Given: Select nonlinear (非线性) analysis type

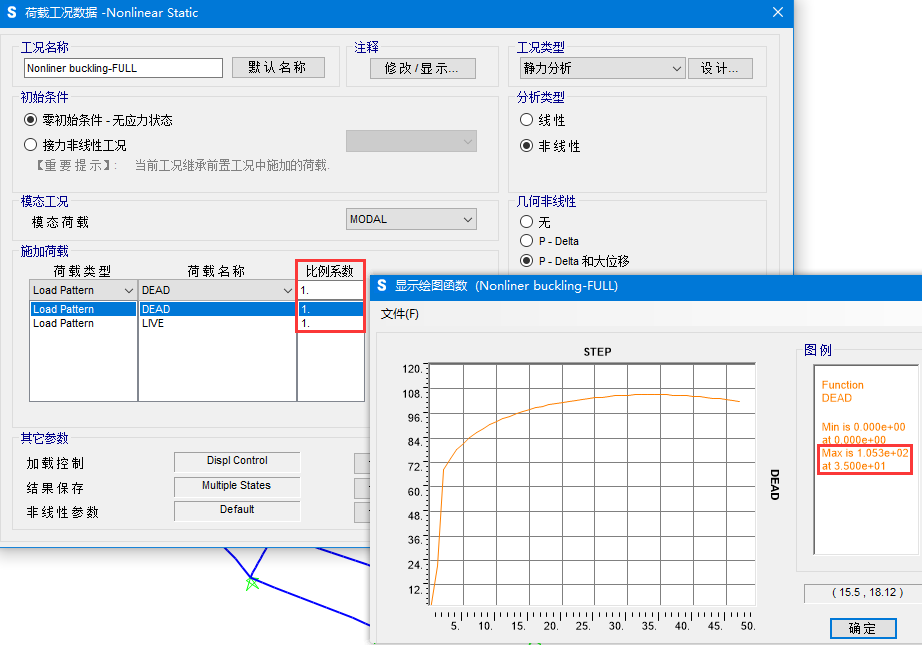Looking at the screenshot, I should (x=527, y=146).
